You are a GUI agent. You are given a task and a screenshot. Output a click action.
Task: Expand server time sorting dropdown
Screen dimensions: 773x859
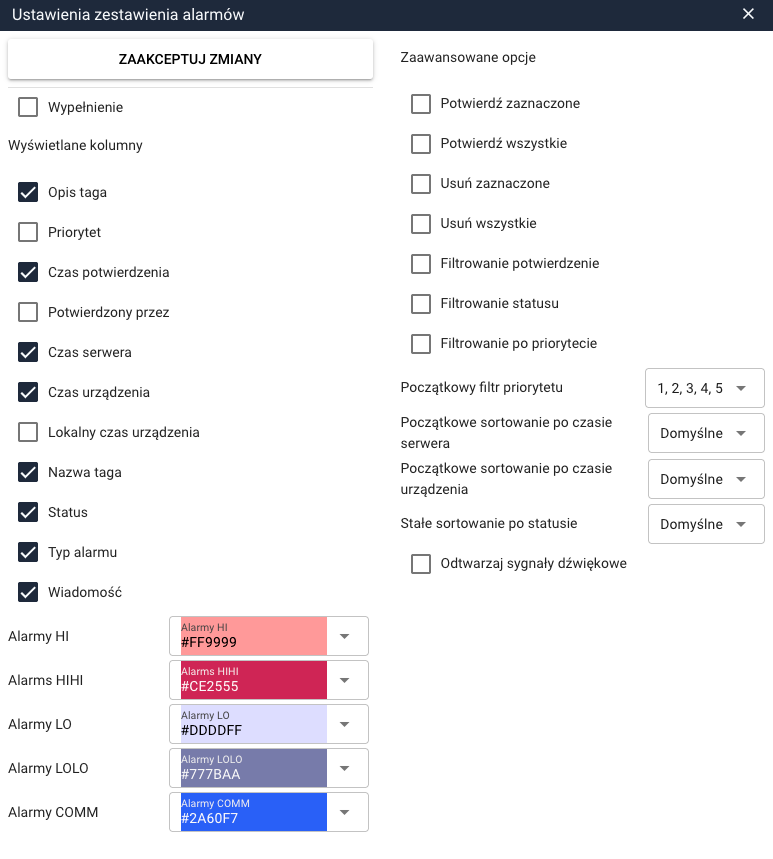point(706,433)
